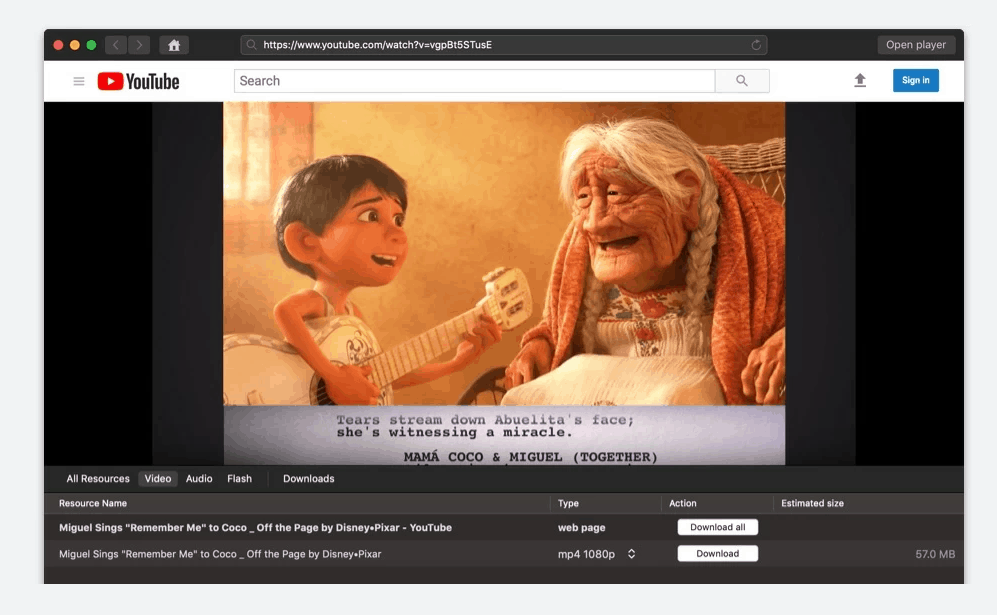
Task: Open the home page via house icon
Action: pos(174,45)
